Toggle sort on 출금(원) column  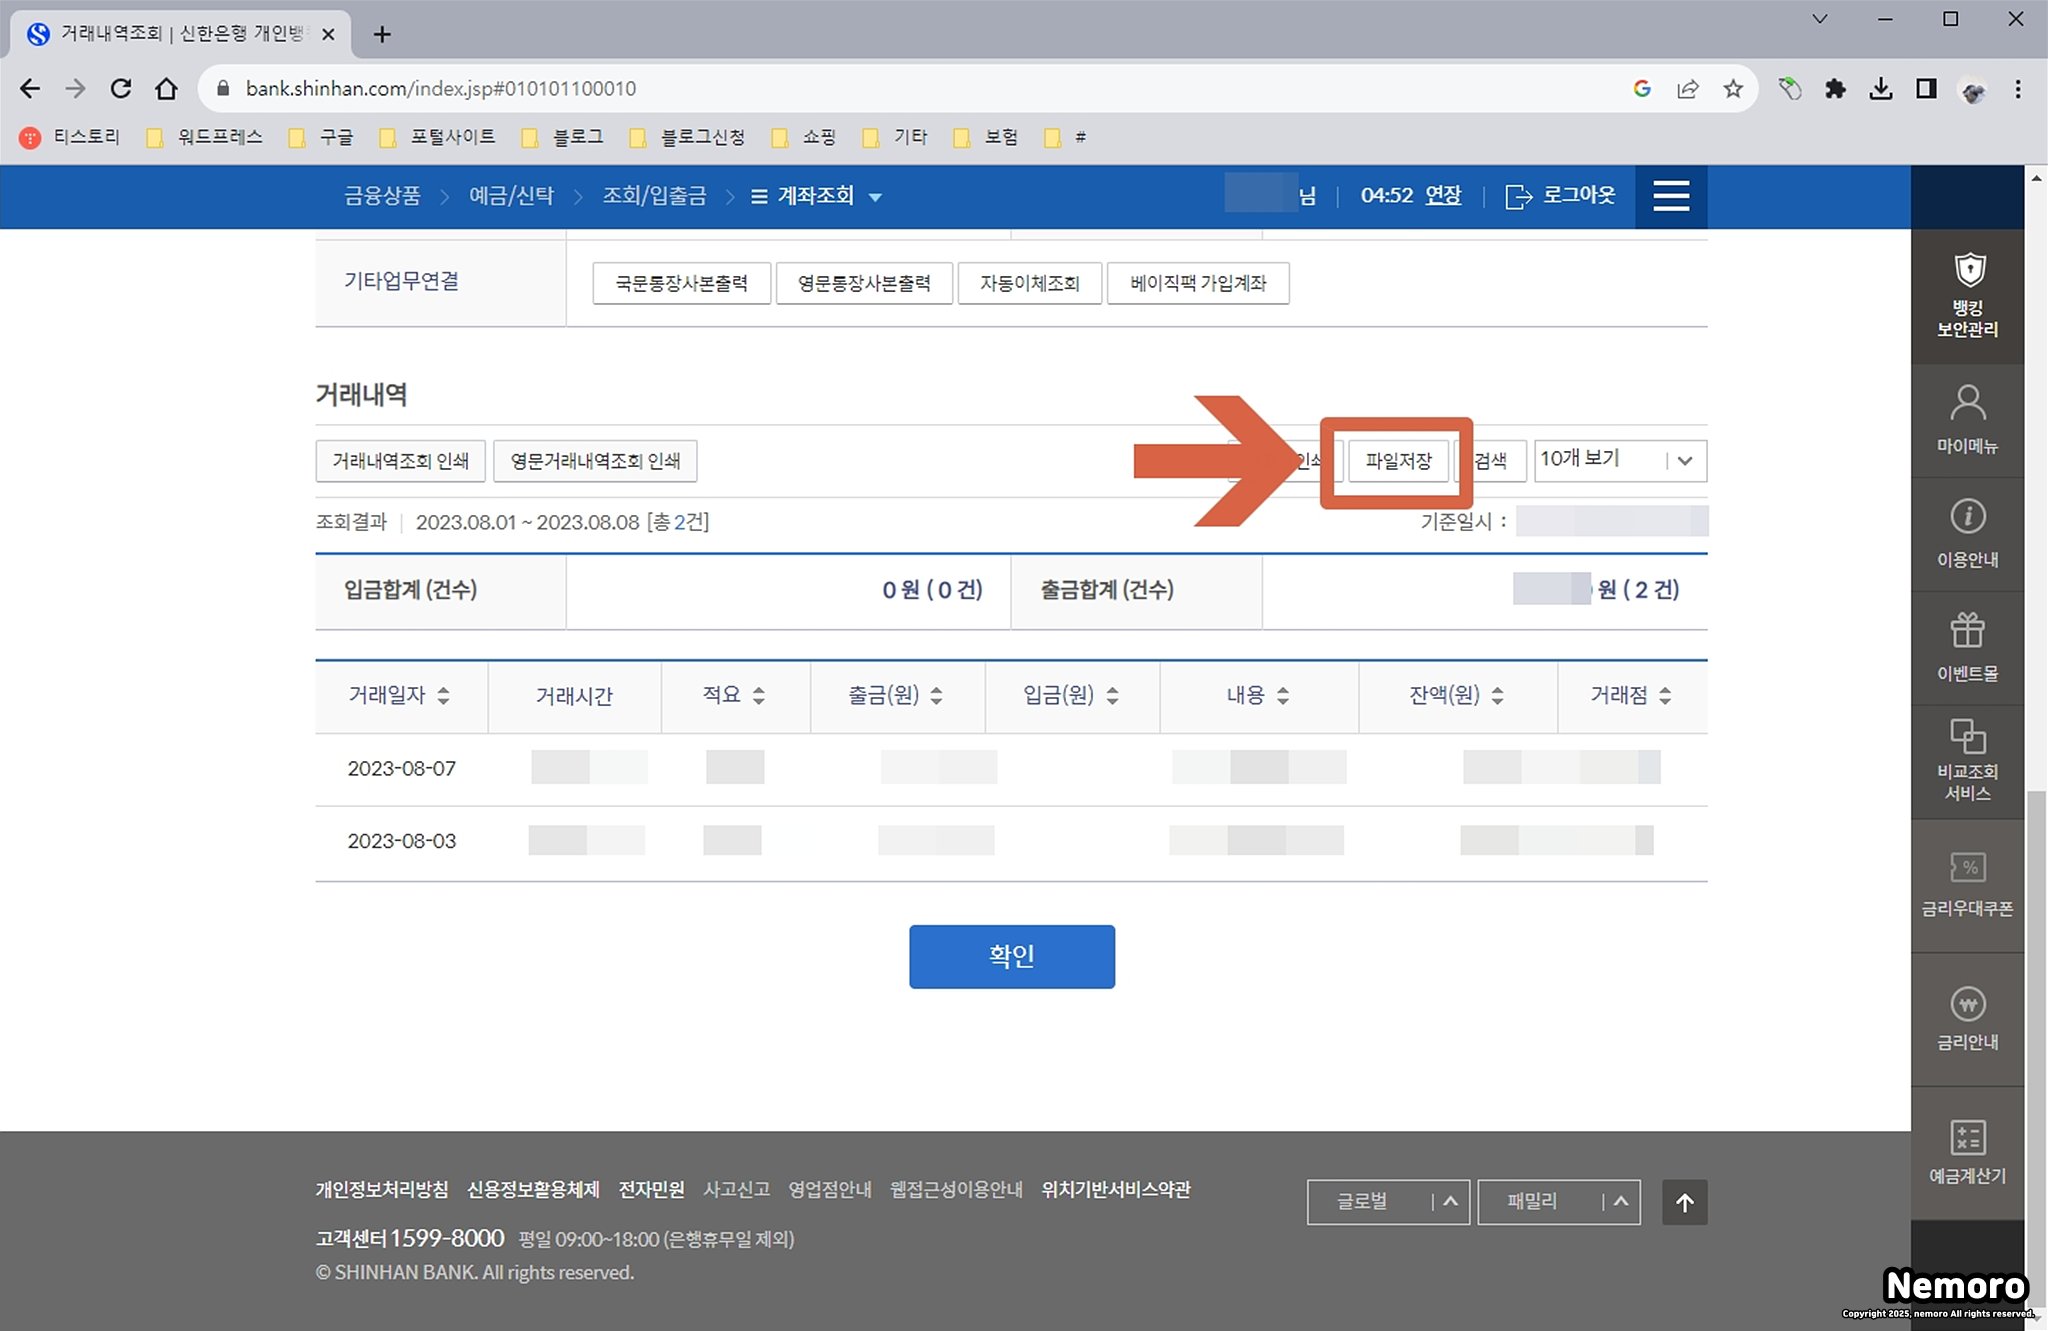(x=936, y=696)
